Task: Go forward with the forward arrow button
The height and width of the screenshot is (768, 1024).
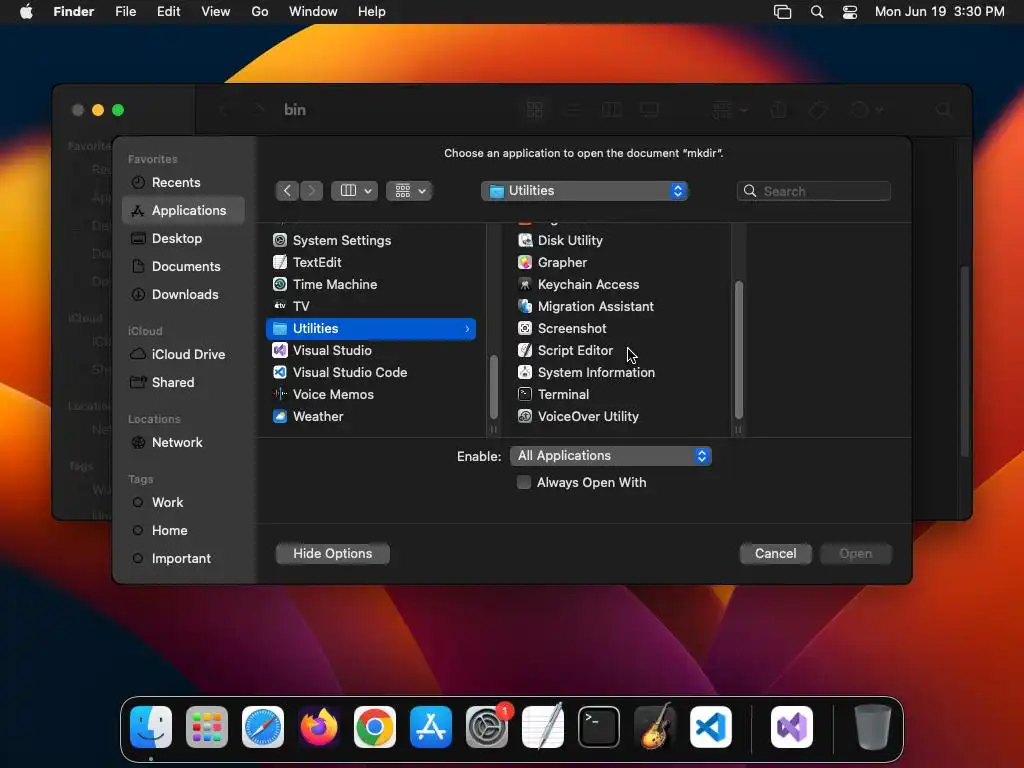Action: tap(312, 191)
